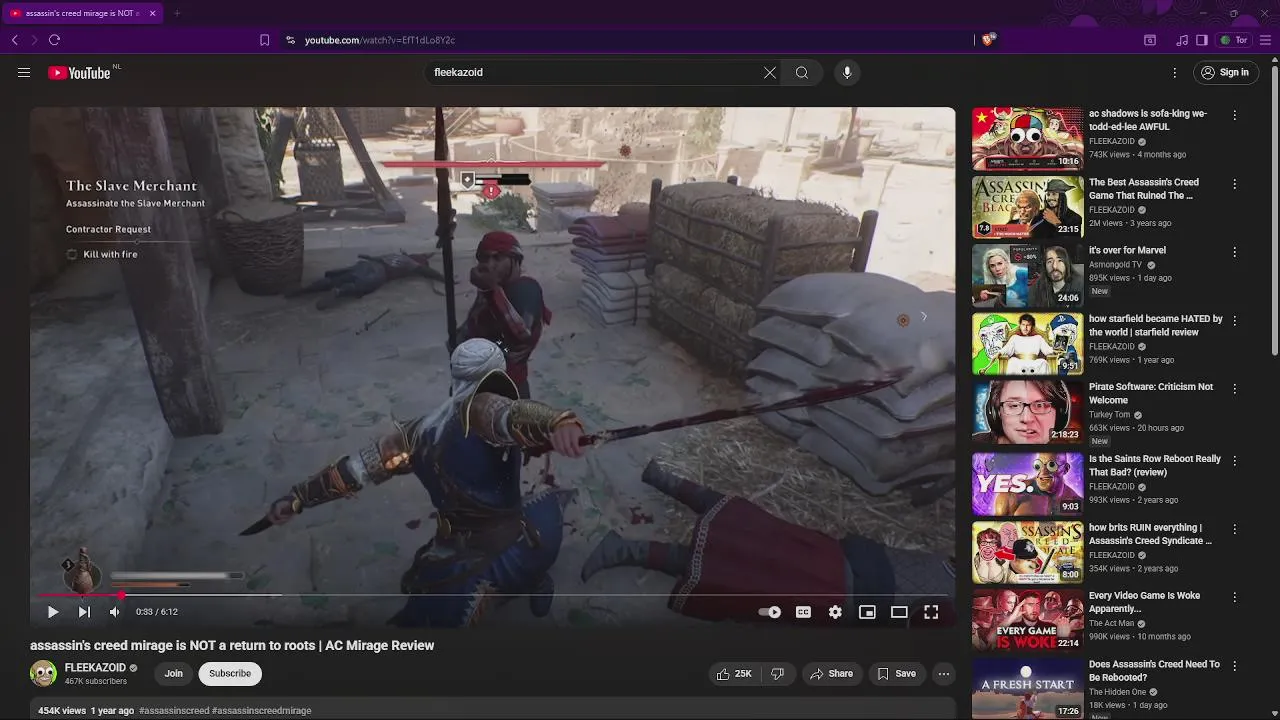1280x720 pixels.
Task: Click The Hidden One channel name
Action: tap(1117, 692)
